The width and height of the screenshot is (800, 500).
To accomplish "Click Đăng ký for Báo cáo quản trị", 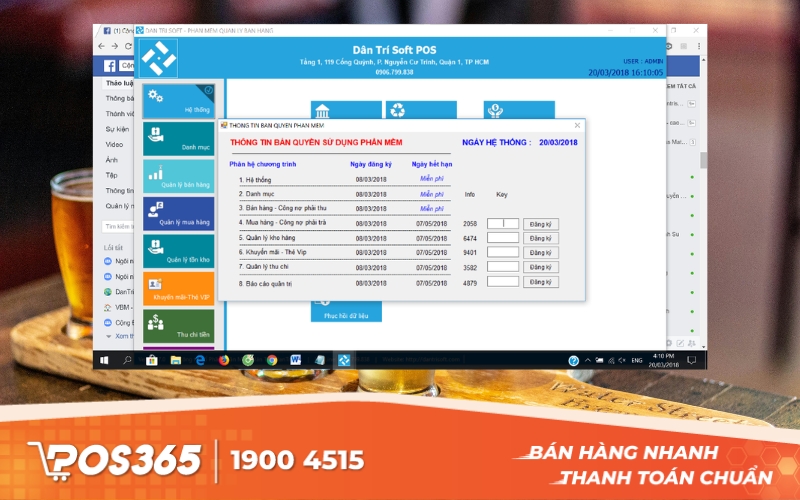I will point(541,282).
